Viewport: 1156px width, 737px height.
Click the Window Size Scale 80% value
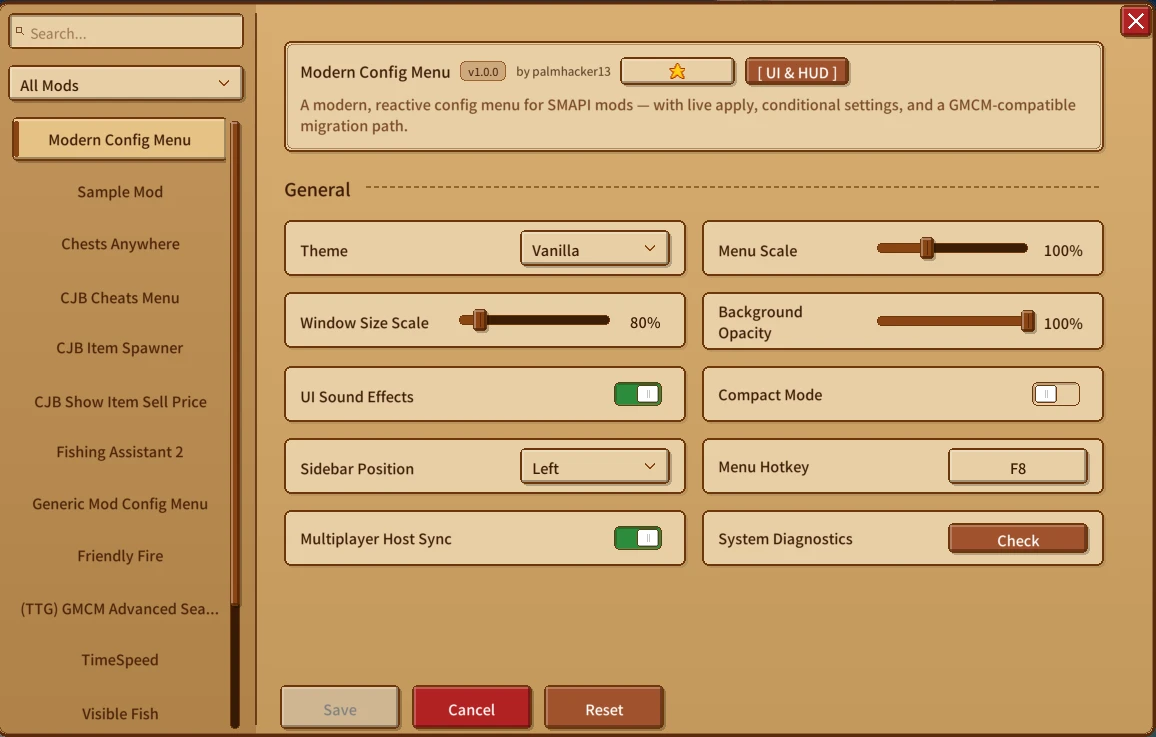point(645,323)
